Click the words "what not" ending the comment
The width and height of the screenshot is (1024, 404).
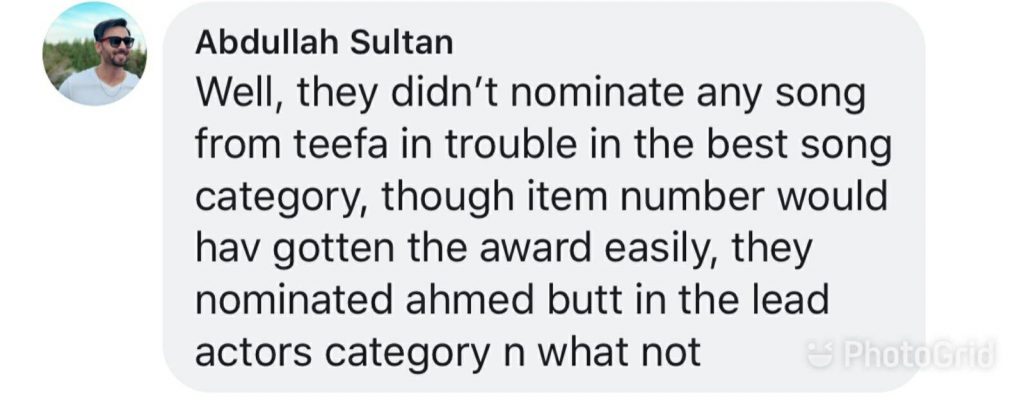click(x=617, y=353)
